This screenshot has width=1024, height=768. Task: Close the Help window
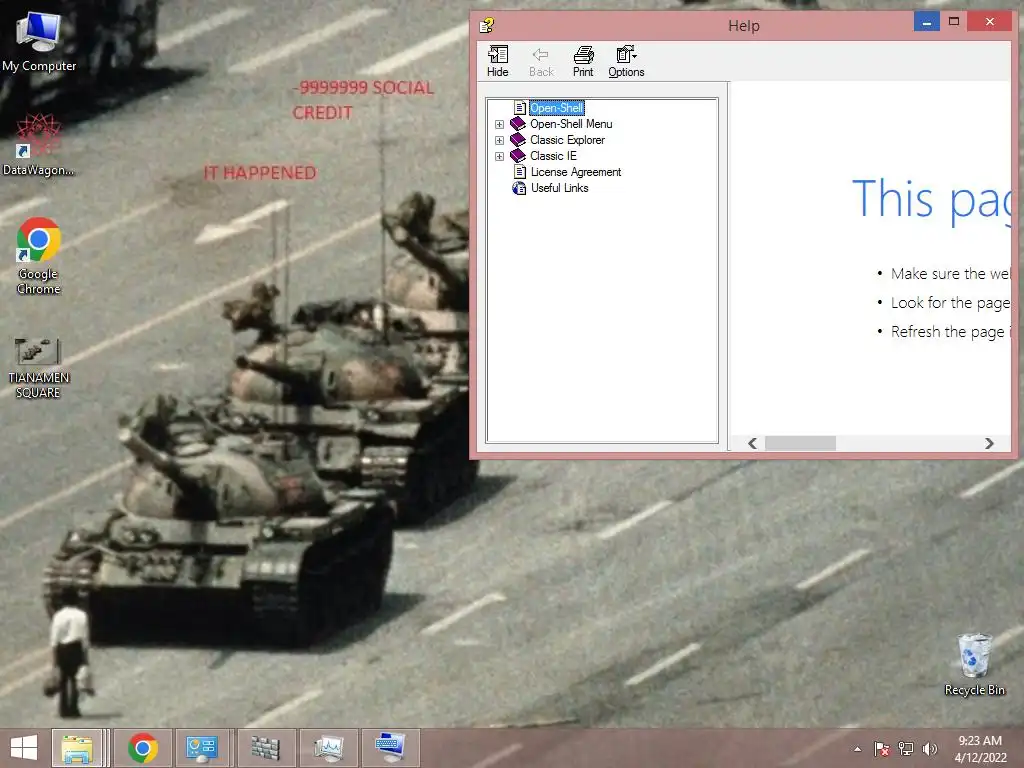(989, 22)
